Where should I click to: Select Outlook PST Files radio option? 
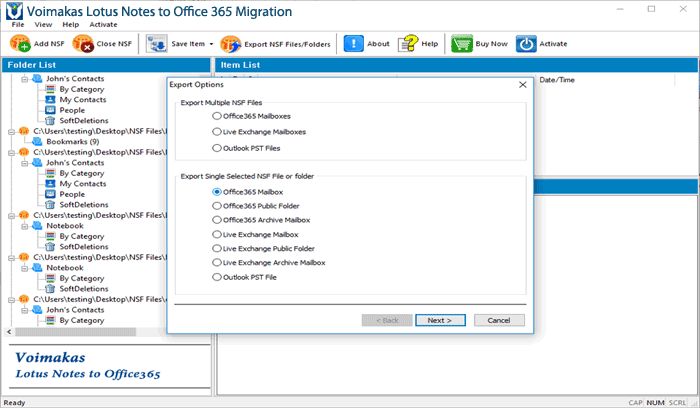point(217,148)
